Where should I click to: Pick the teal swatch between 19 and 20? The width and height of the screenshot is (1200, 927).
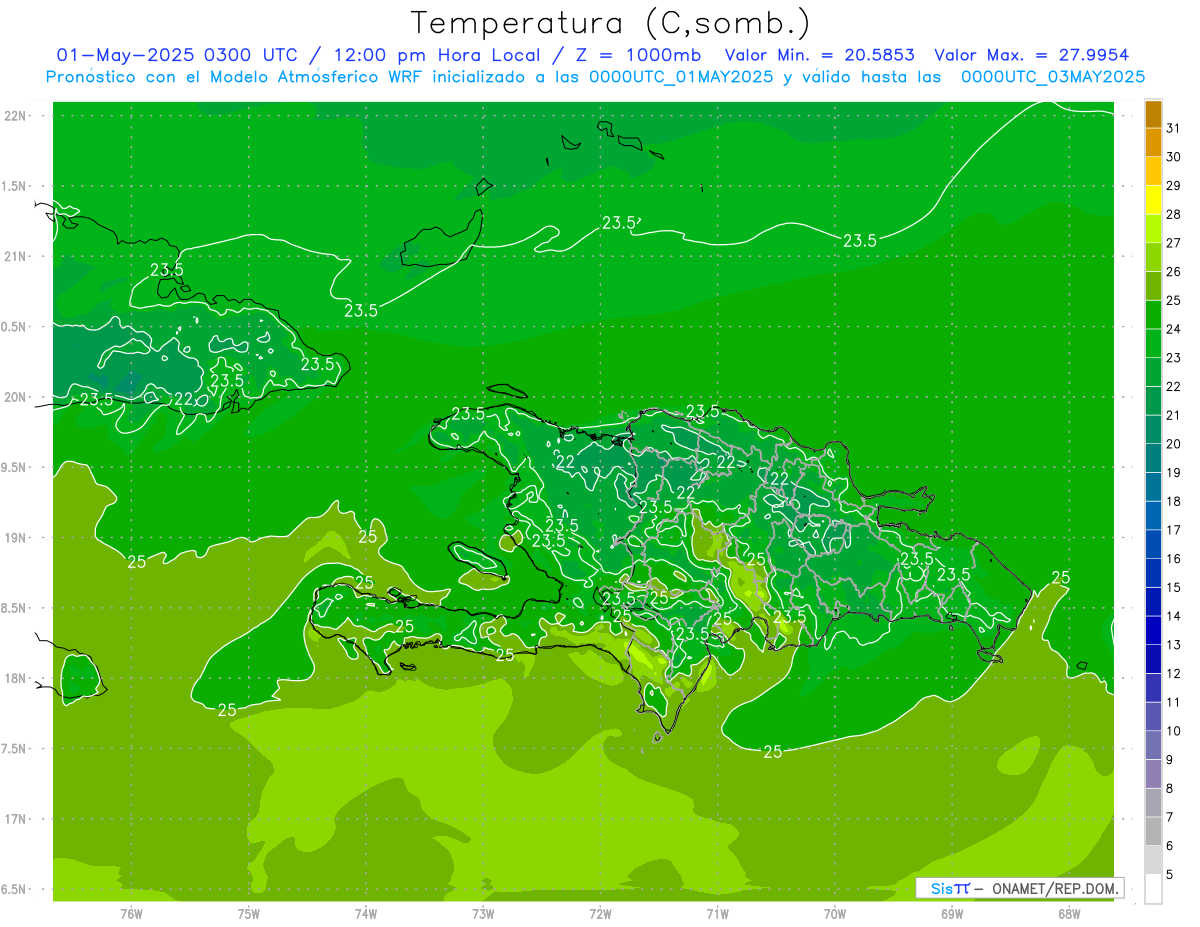point(1153,459)
